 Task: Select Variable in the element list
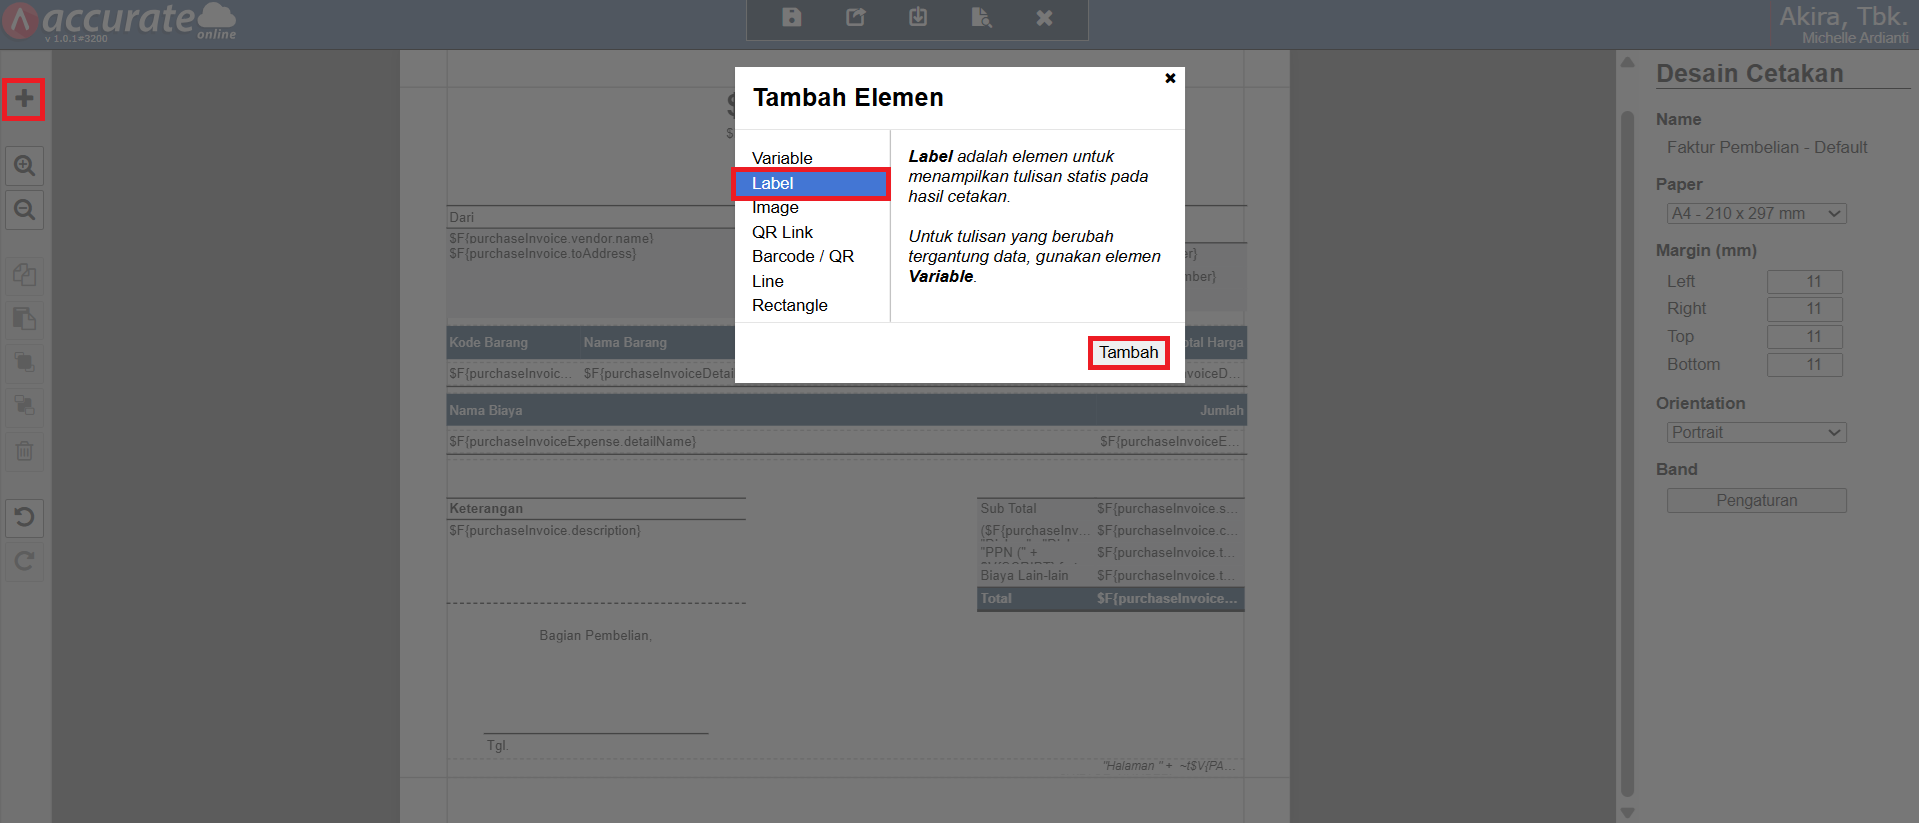pyautogui.click(x=782, y=158)
